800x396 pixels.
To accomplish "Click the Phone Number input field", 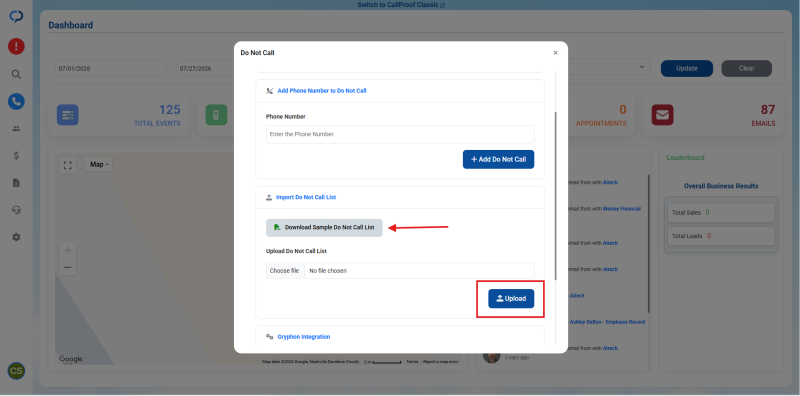I will coord(400,134).
